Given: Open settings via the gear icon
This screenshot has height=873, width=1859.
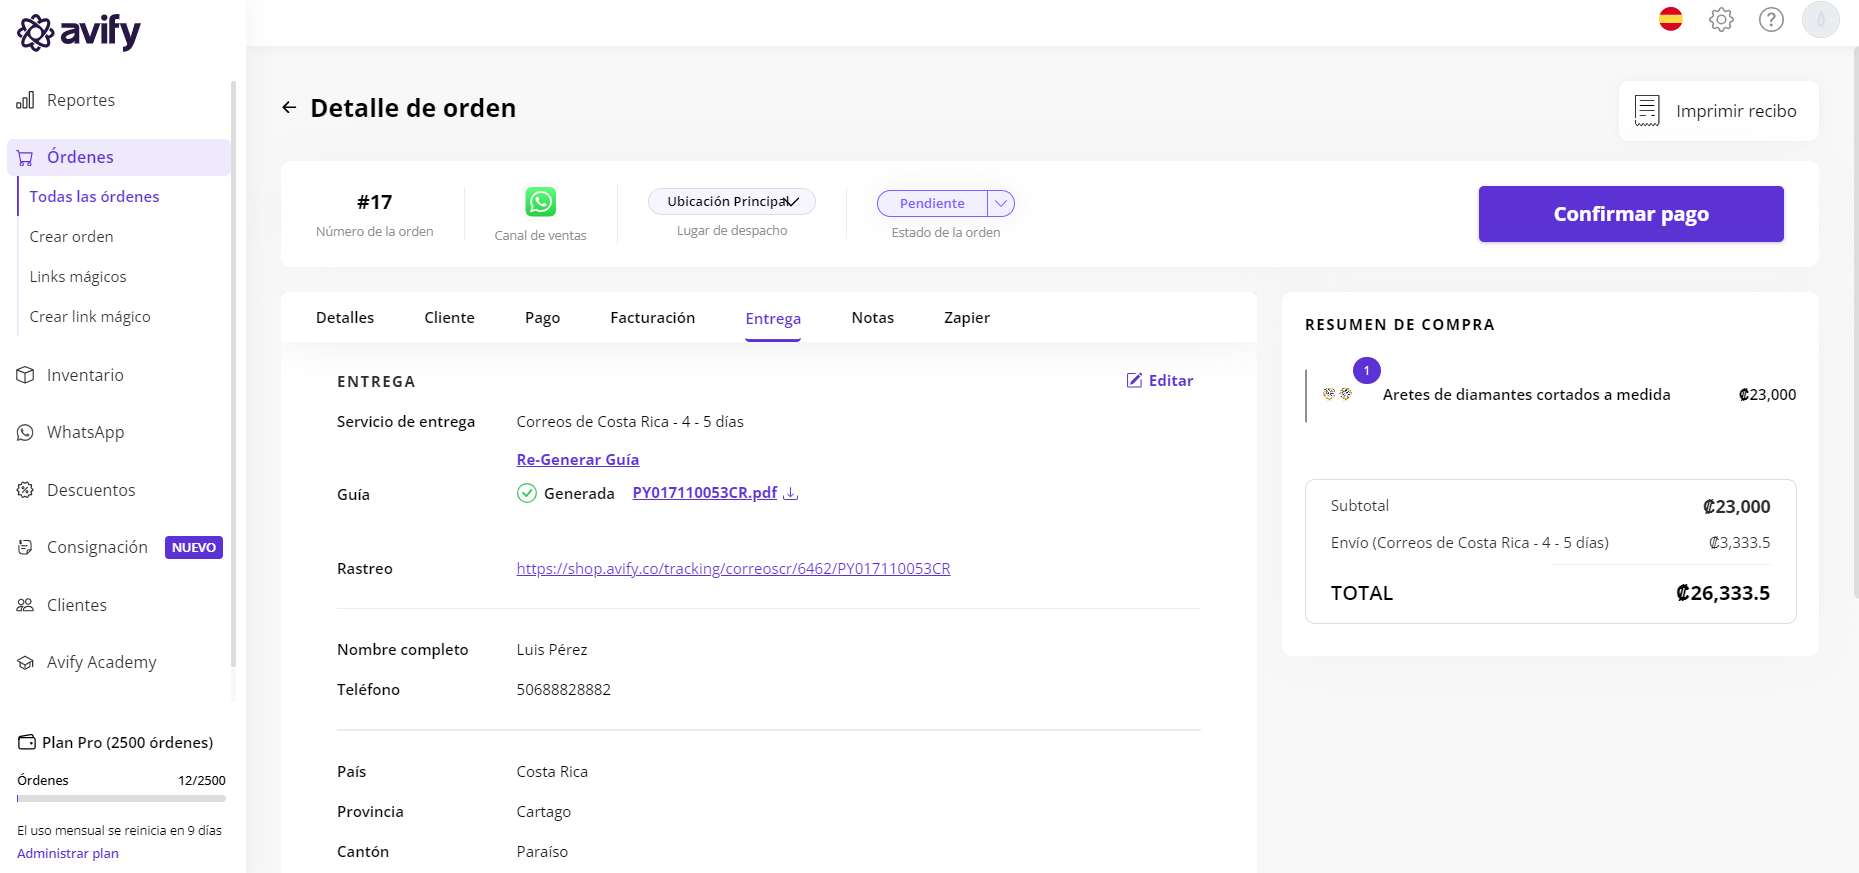Looking at the screenshot, I should coord(1720,20).
